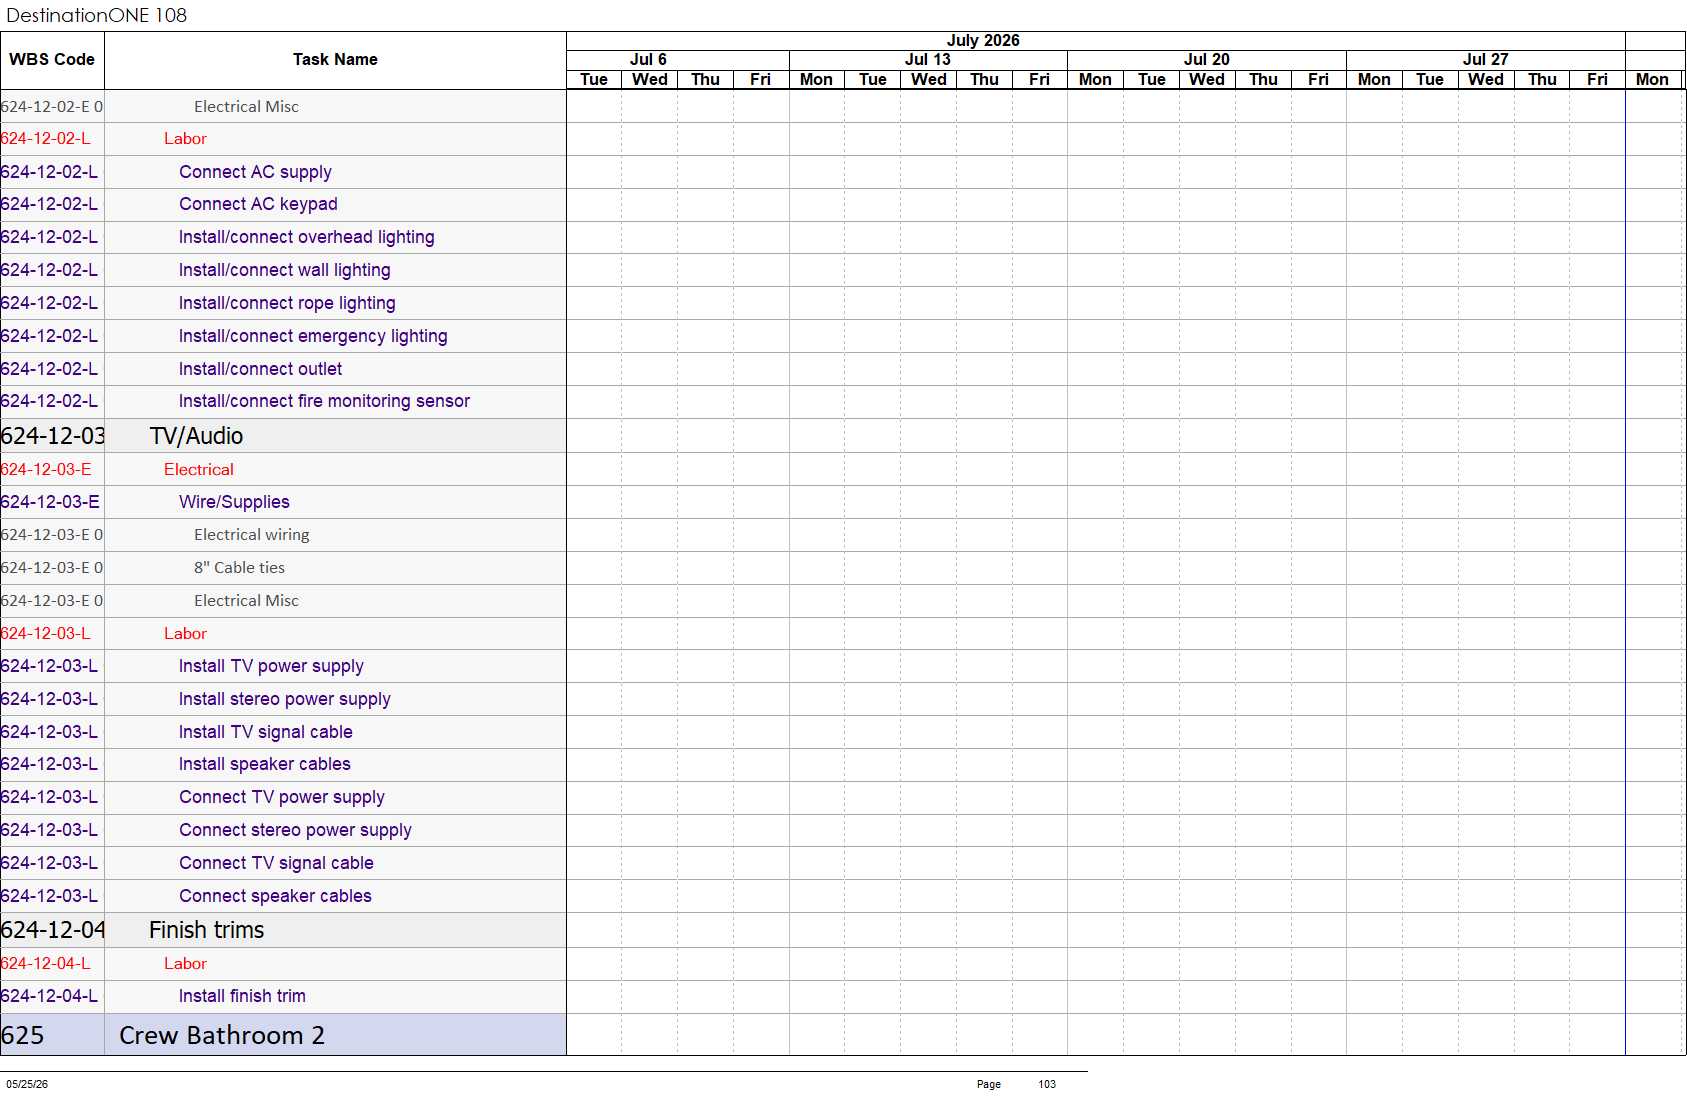Click the 05/25/26 date footer
1687x1097 pixels.
pos(27,1084)
